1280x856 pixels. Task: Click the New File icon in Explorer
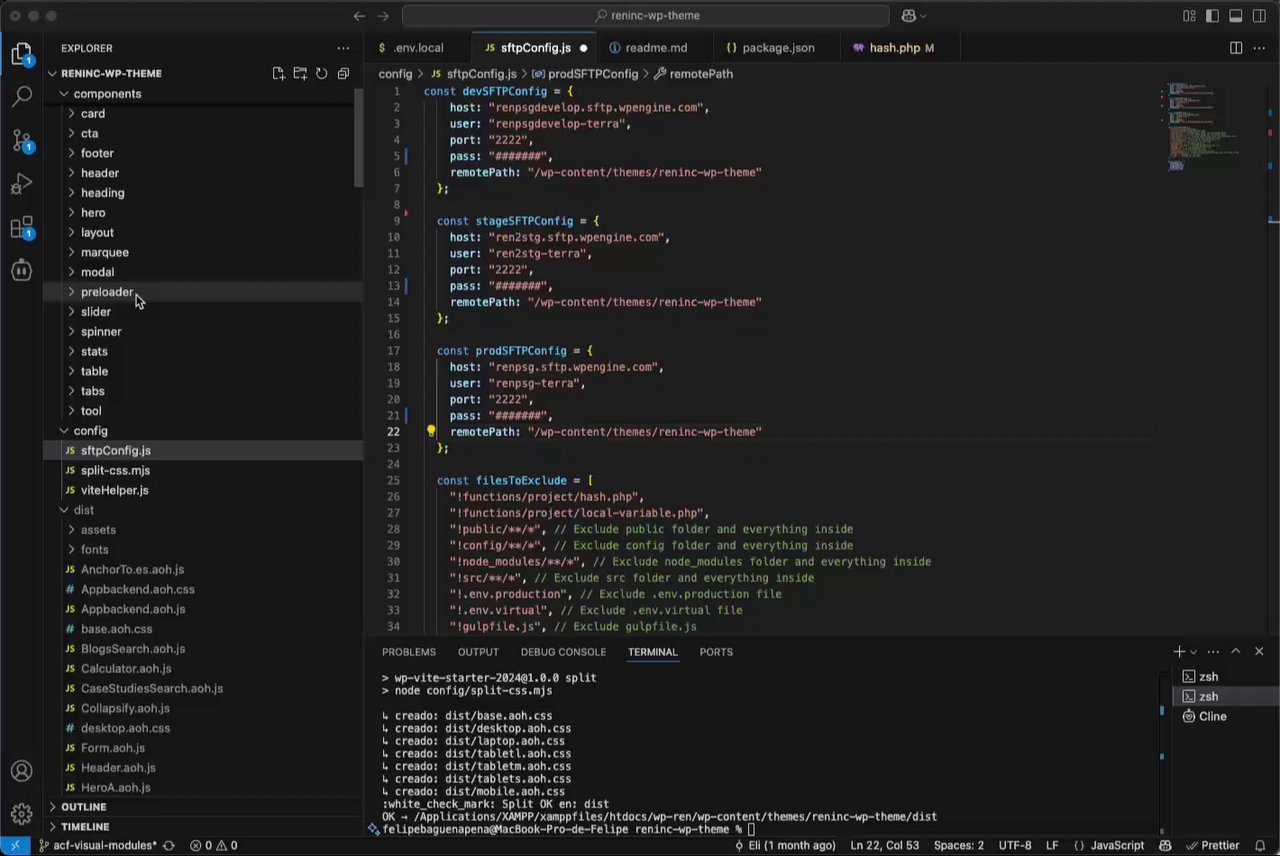[279, 73]
